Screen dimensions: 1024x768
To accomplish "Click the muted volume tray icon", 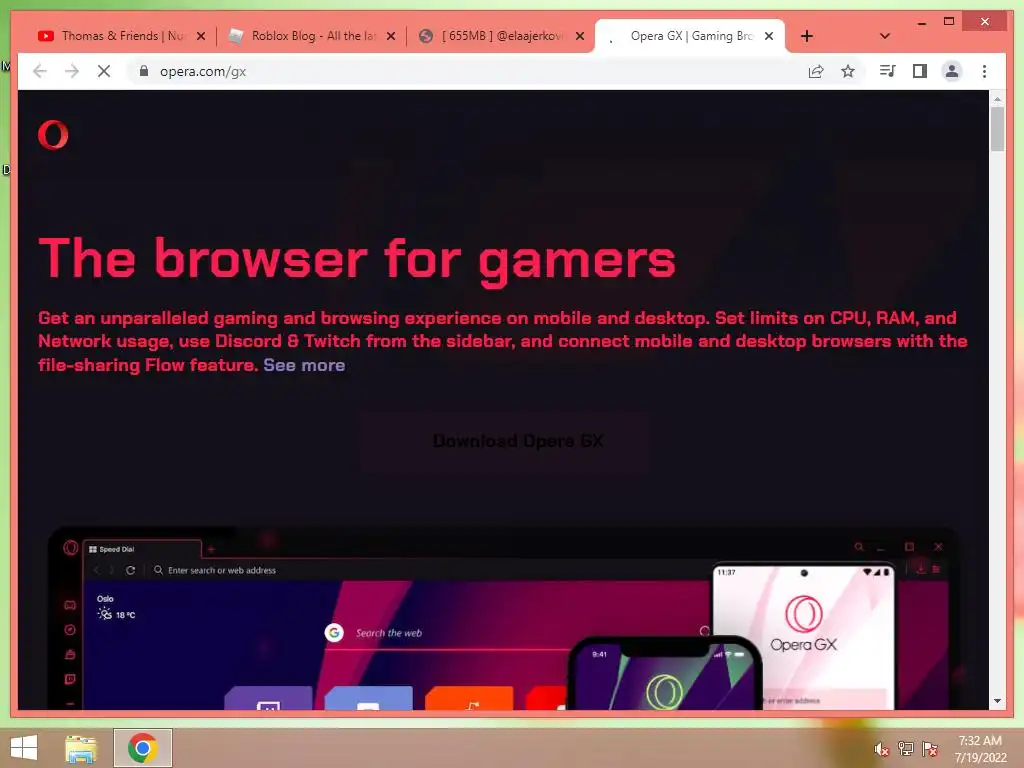I will 882,749.
